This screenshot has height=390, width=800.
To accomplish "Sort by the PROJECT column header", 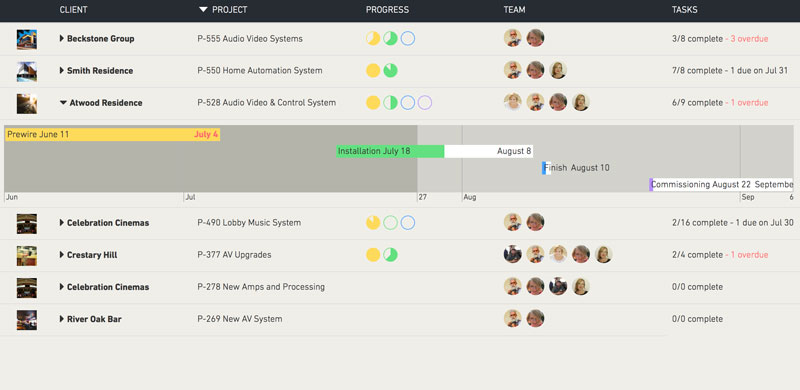I will coord(230,10).
